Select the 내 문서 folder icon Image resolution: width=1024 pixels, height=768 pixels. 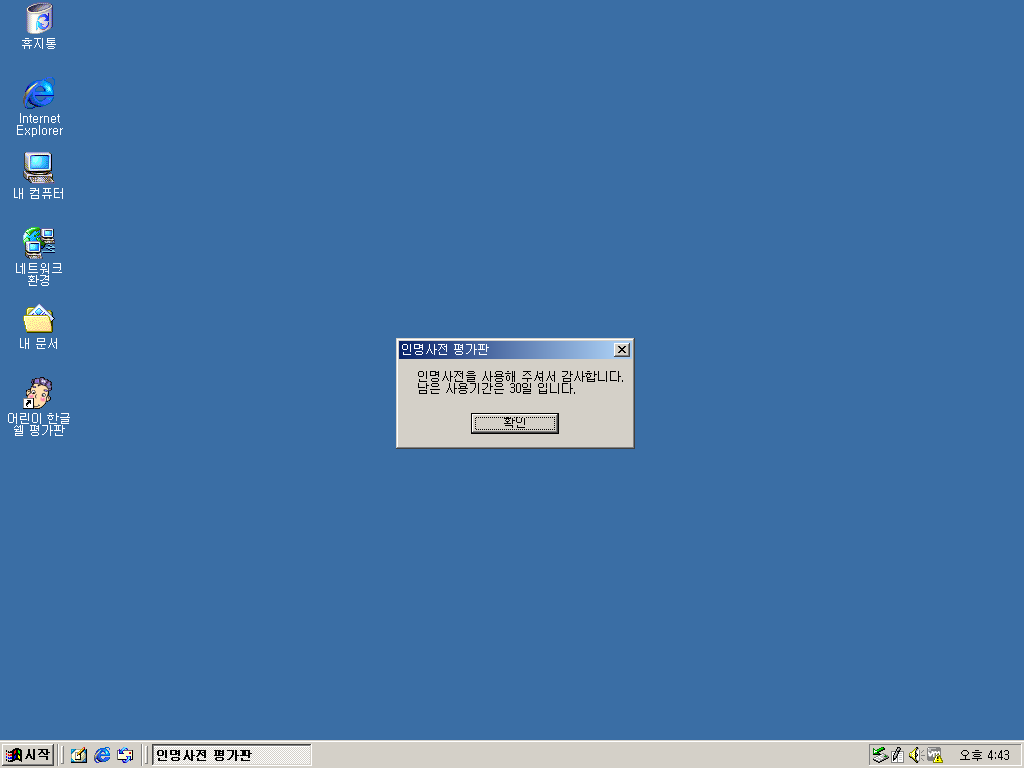39,327
